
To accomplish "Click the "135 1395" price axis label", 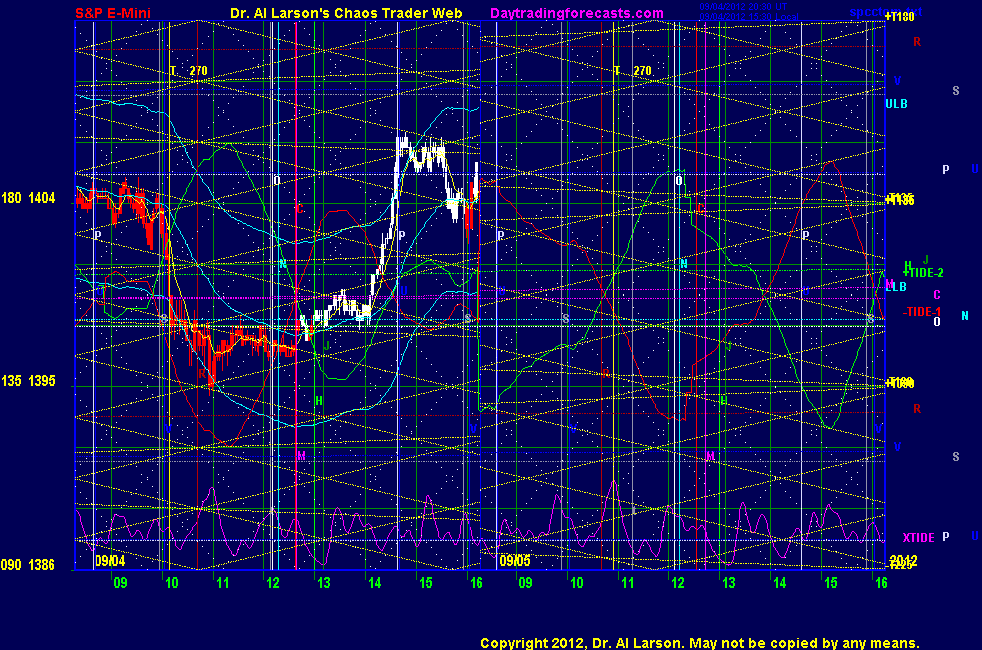I will (x=28, y=381).
